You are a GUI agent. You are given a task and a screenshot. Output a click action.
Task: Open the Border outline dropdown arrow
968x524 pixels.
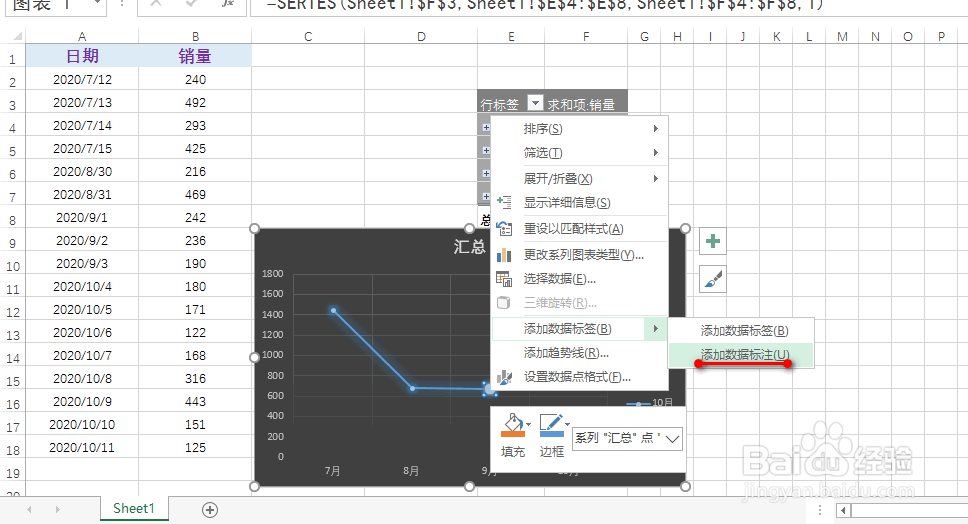coord(567,424)
